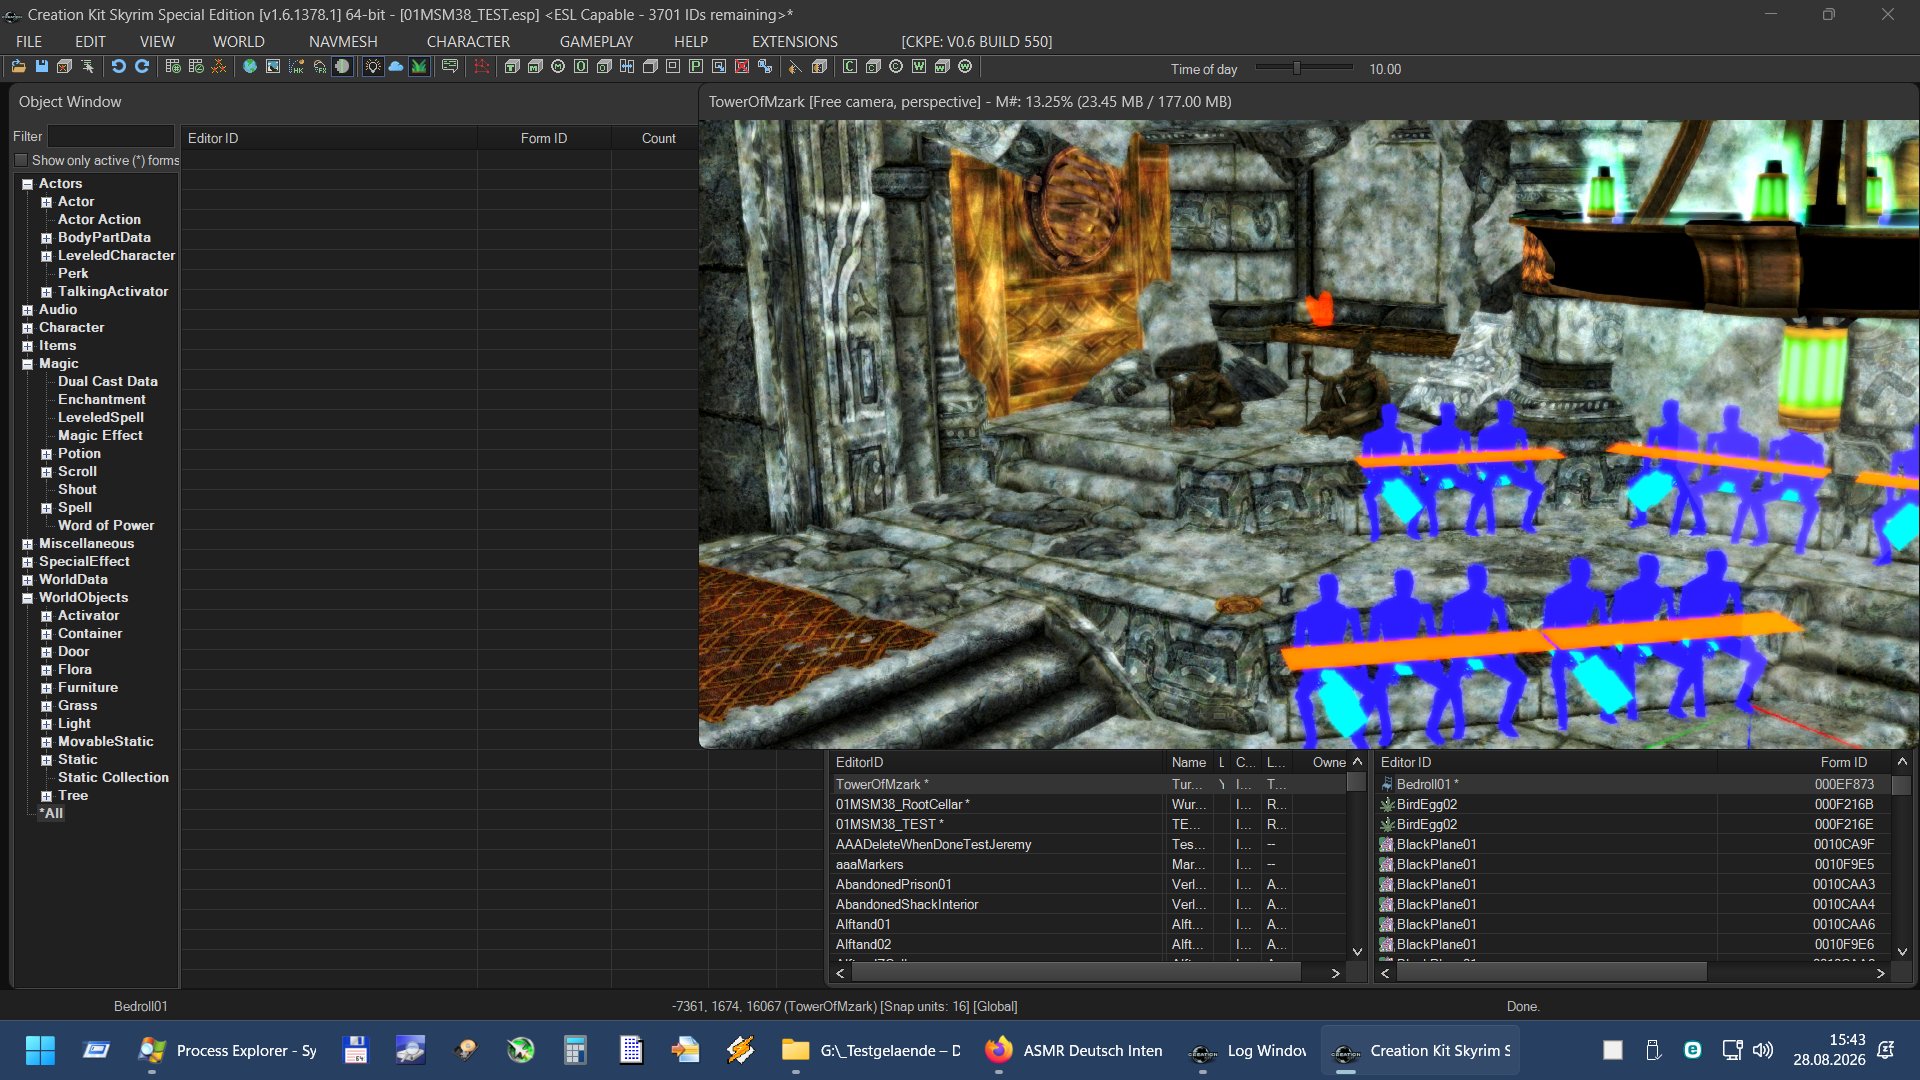
Task: Click the red crossed-box toolbar icon
Action: (x=742, y=67)
